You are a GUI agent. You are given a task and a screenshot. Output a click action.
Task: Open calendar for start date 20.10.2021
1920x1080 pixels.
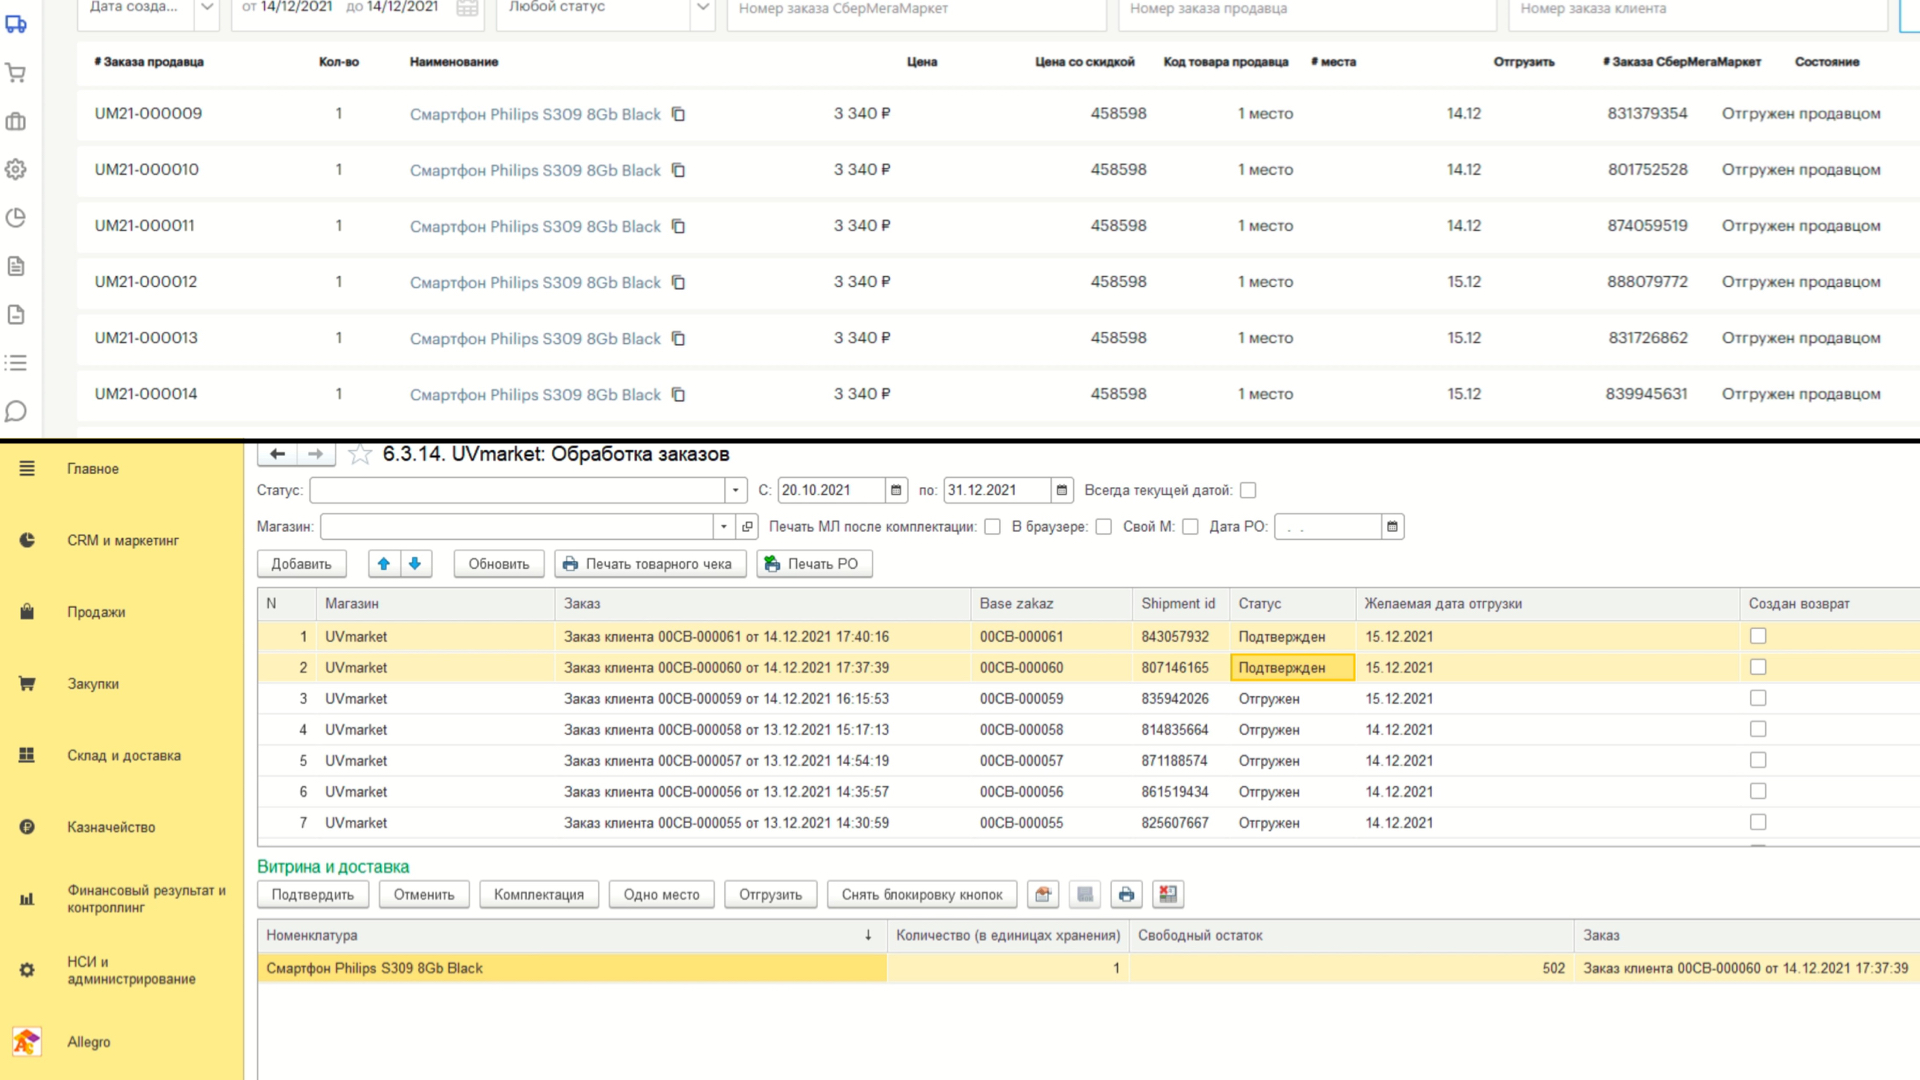[896, 490]
